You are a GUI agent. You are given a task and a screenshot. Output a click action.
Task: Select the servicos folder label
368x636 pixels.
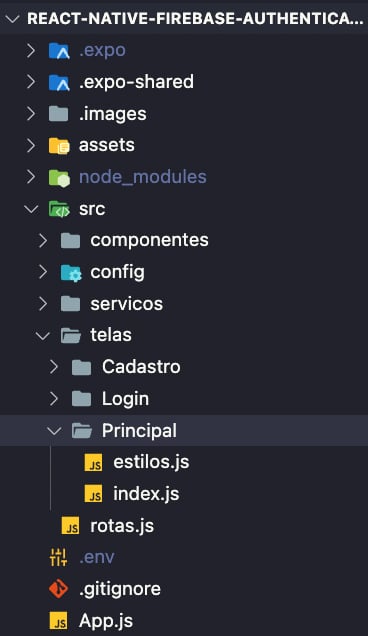pyautogui.click(x=127, y=304)
